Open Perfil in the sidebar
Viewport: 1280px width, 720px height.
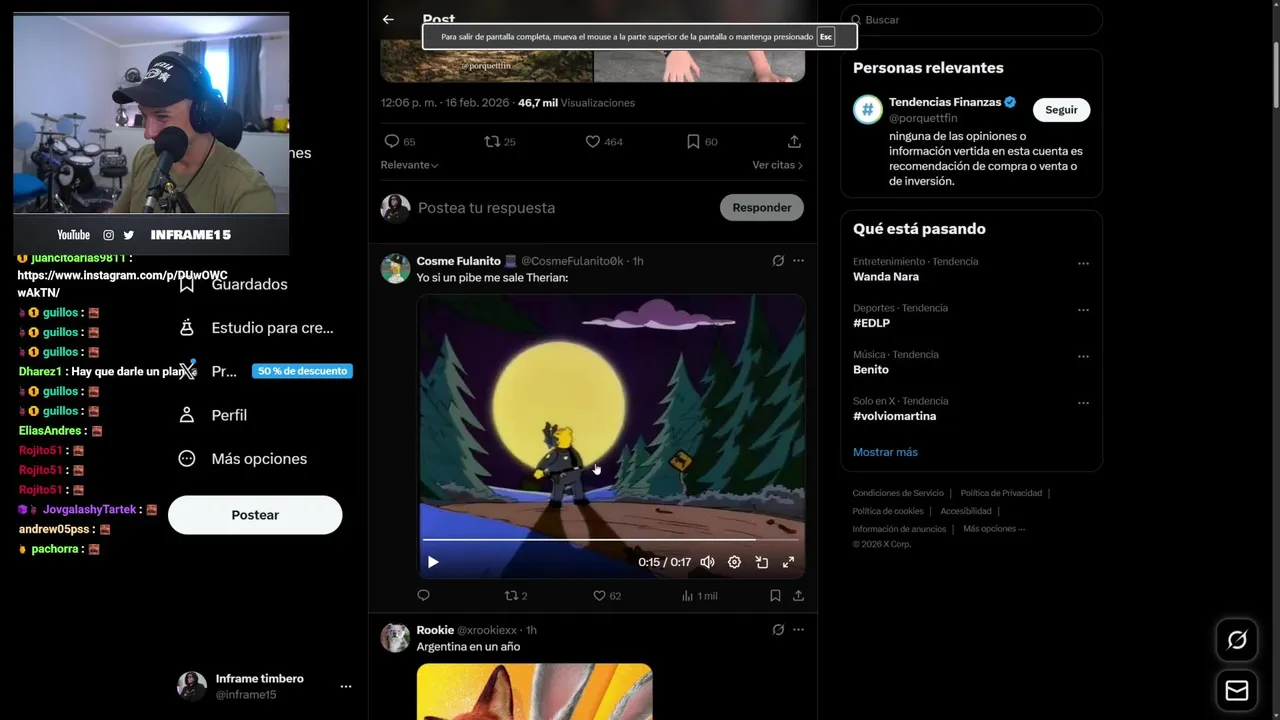point(212,415)
